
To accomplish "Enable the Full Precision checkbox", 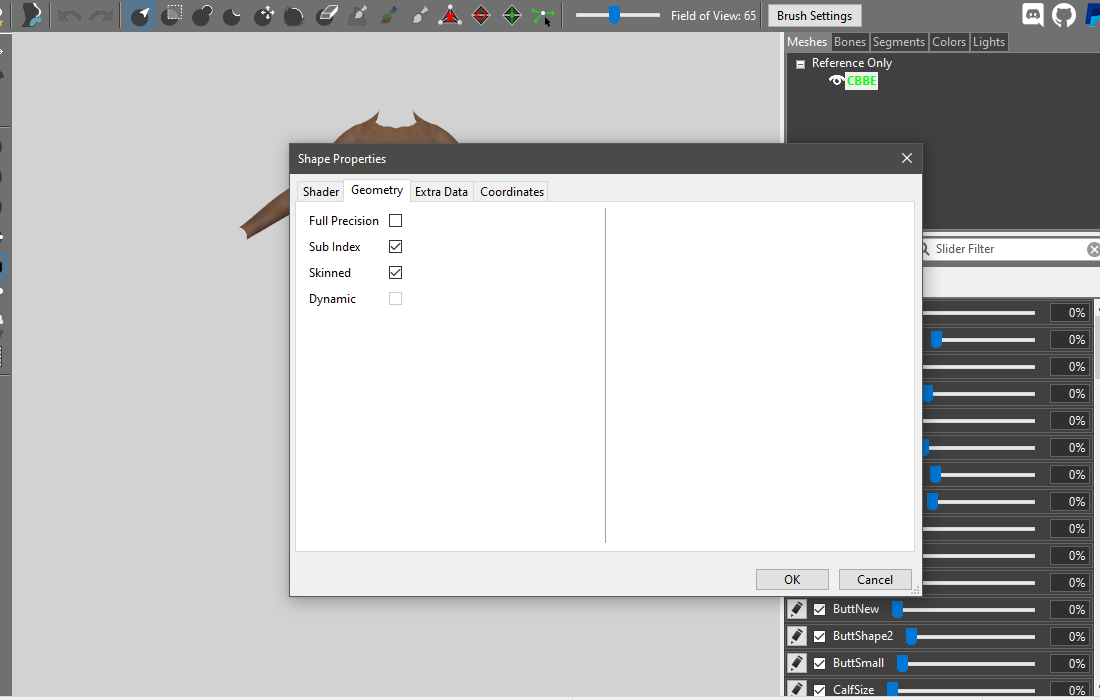I will point(396,221).
